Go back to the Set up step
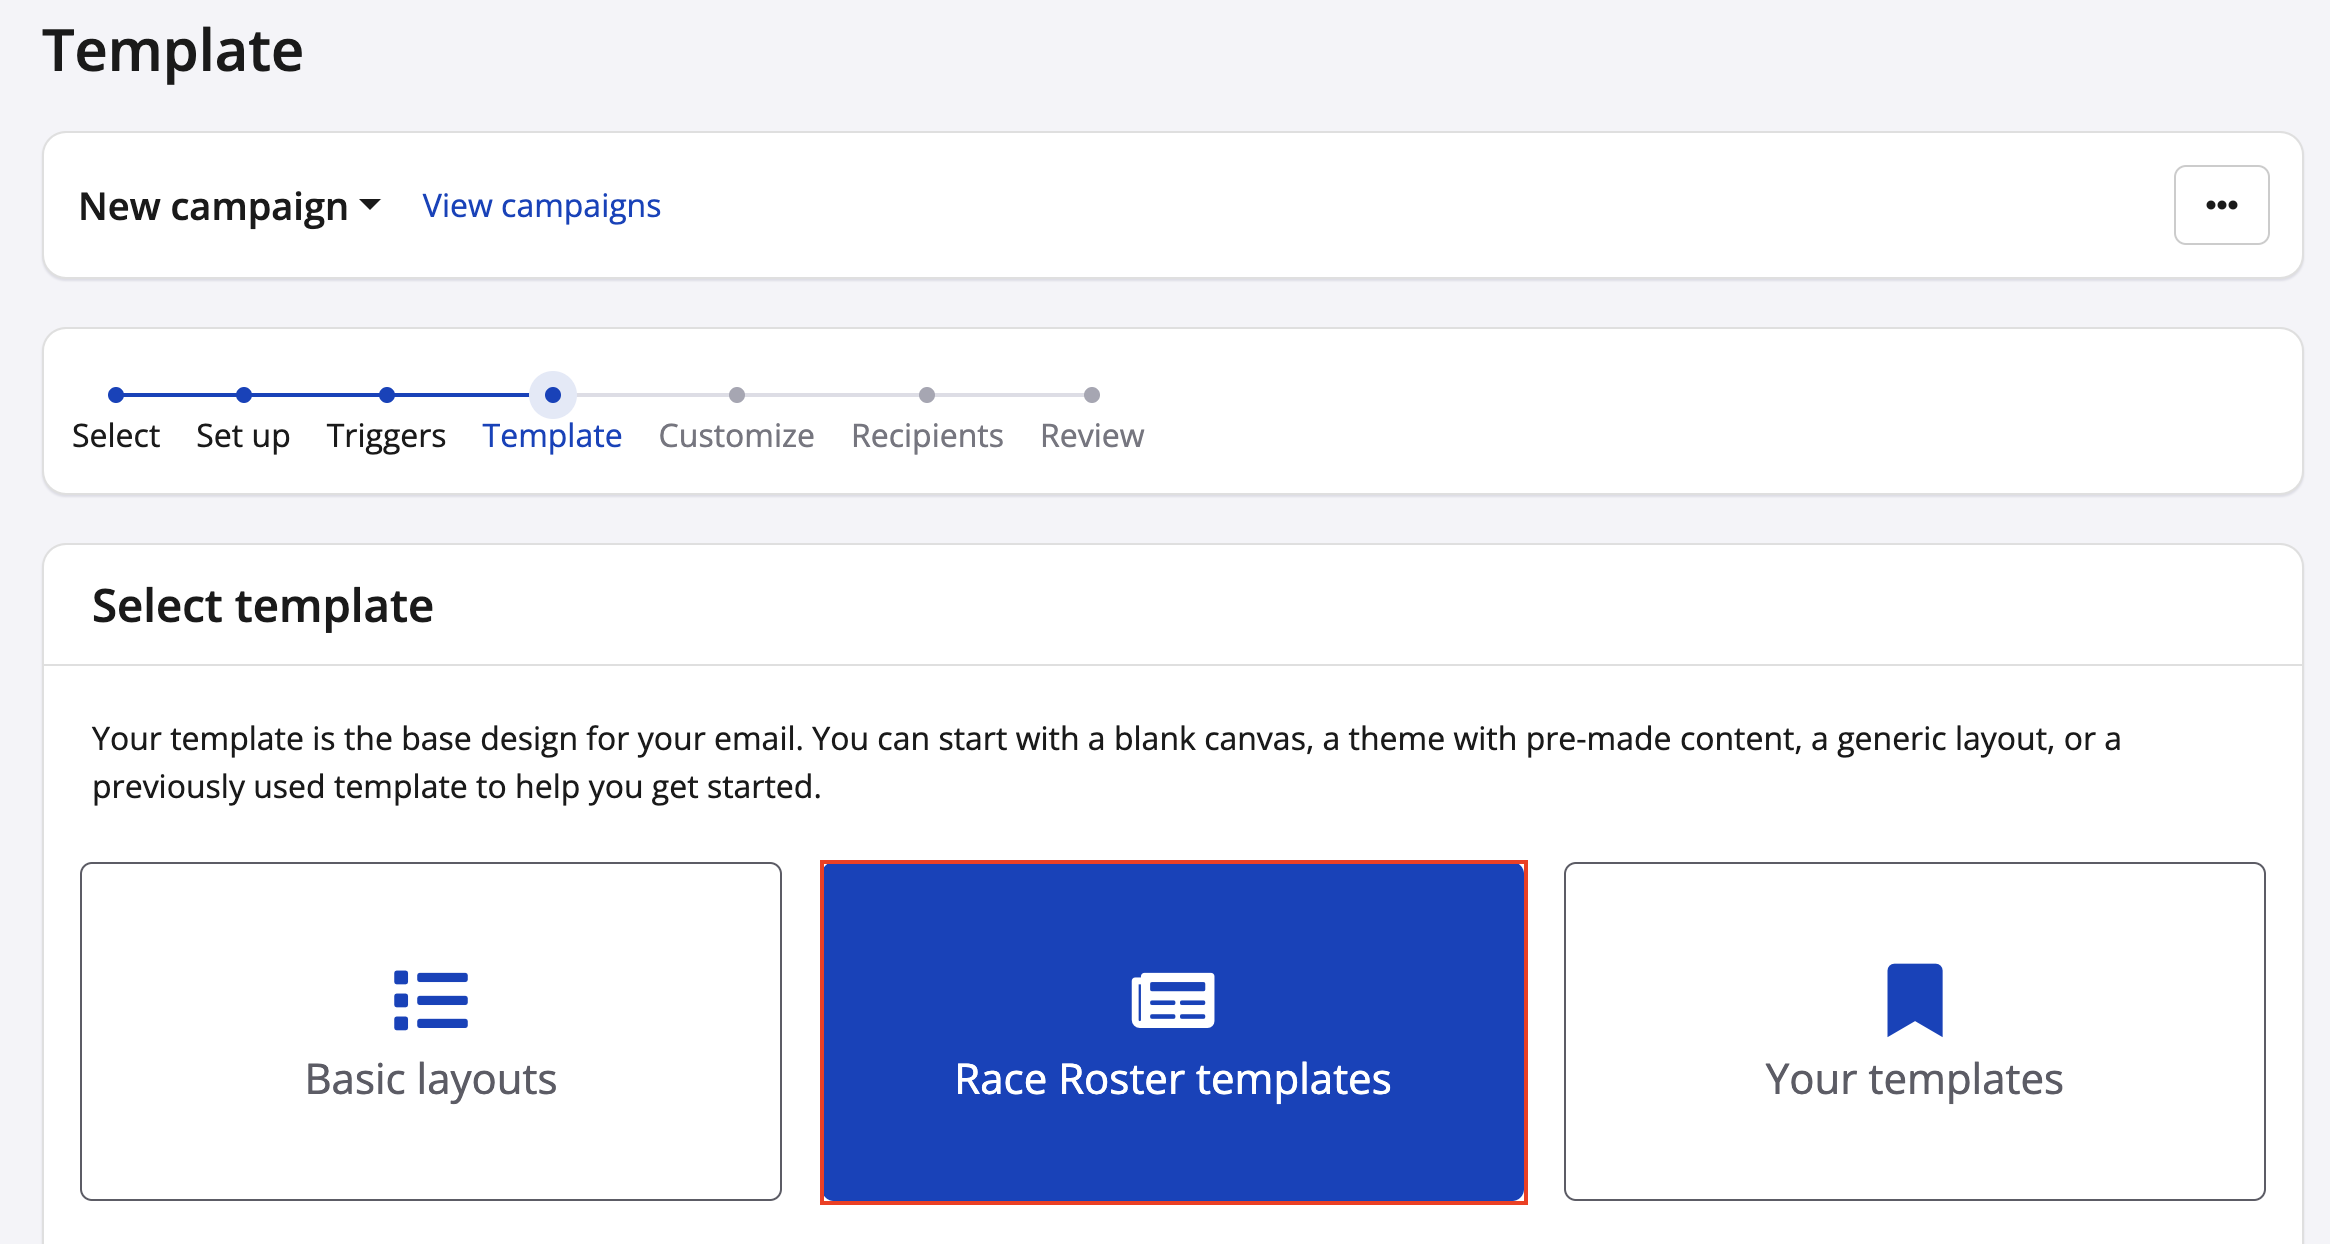Viewport: 2330px width, 1244px height. (243, 436)
